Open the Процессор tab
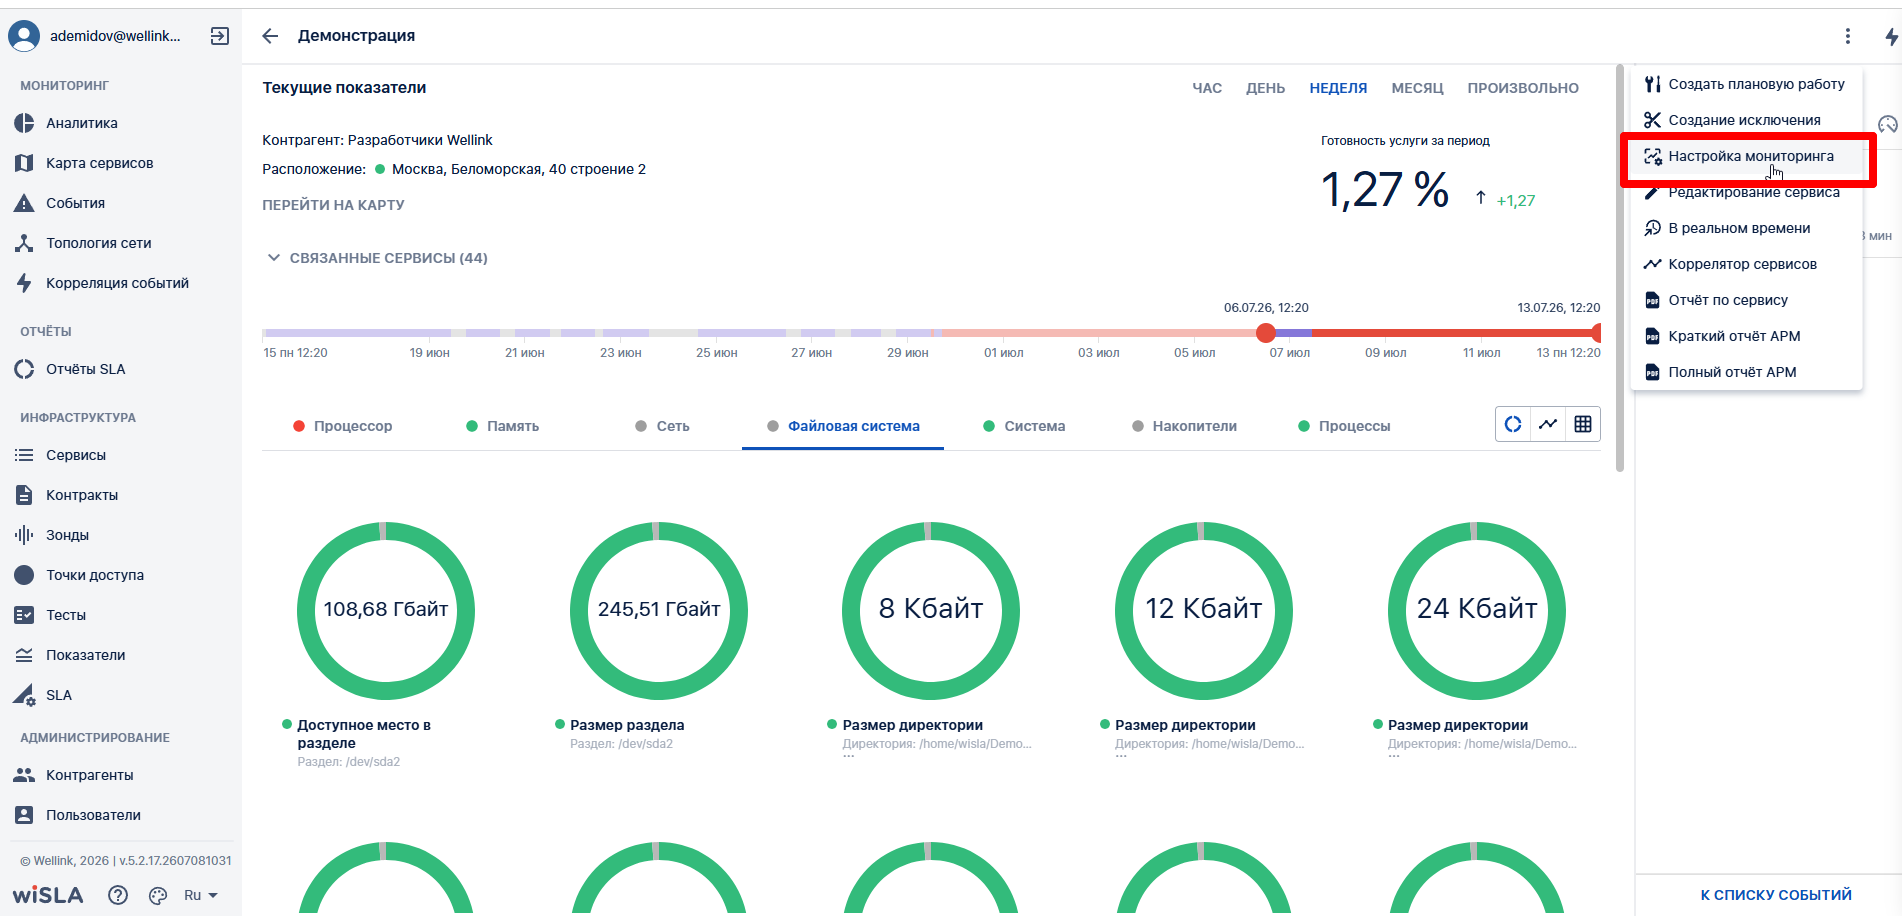 coord(343,426)
